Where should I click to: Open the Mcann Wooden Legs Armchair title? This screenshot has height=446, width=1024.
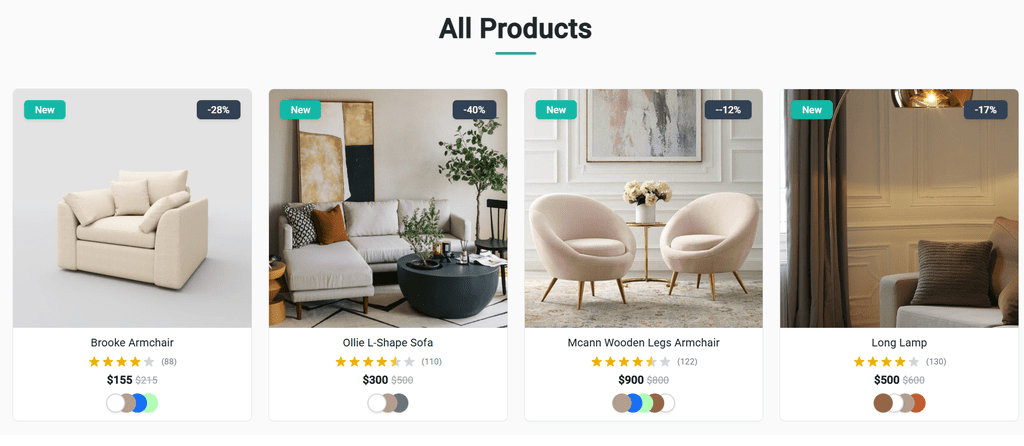[643, 343]
